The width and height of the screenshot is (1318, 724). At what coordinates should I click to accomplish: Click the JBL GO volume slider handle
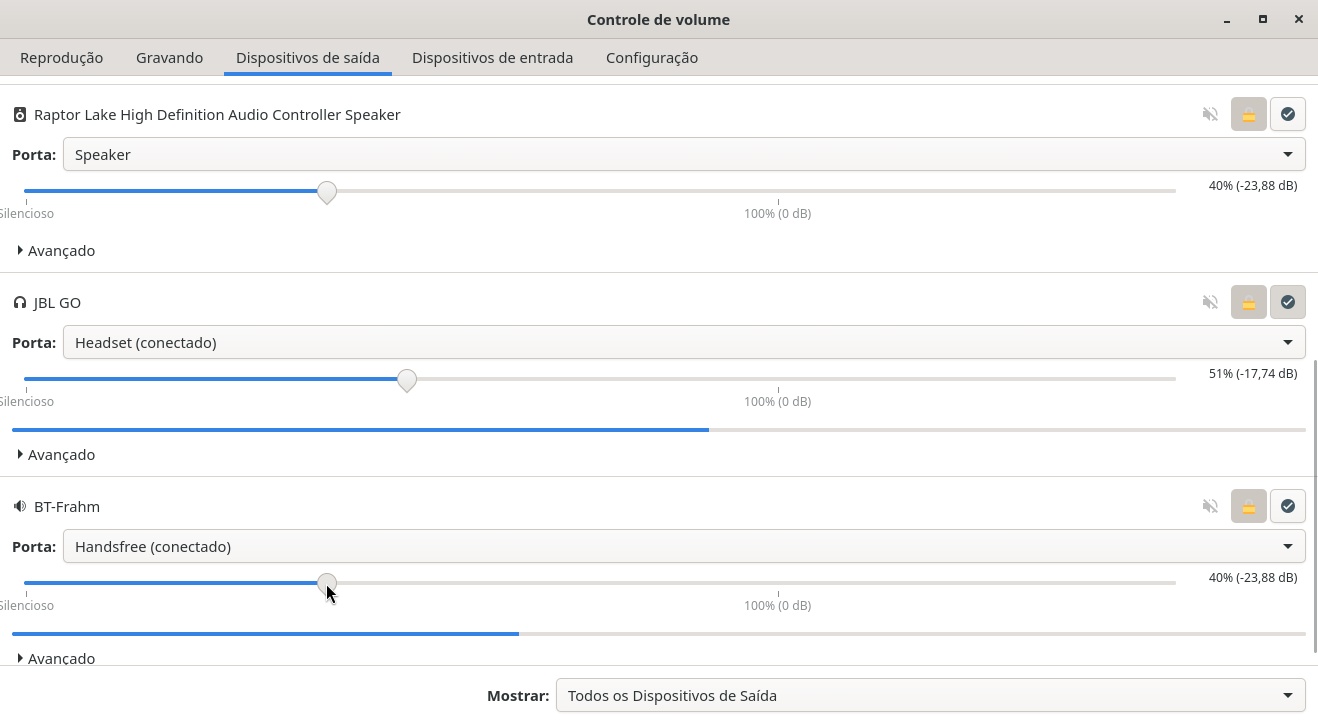pyautogui.click(x=406, y=380)
